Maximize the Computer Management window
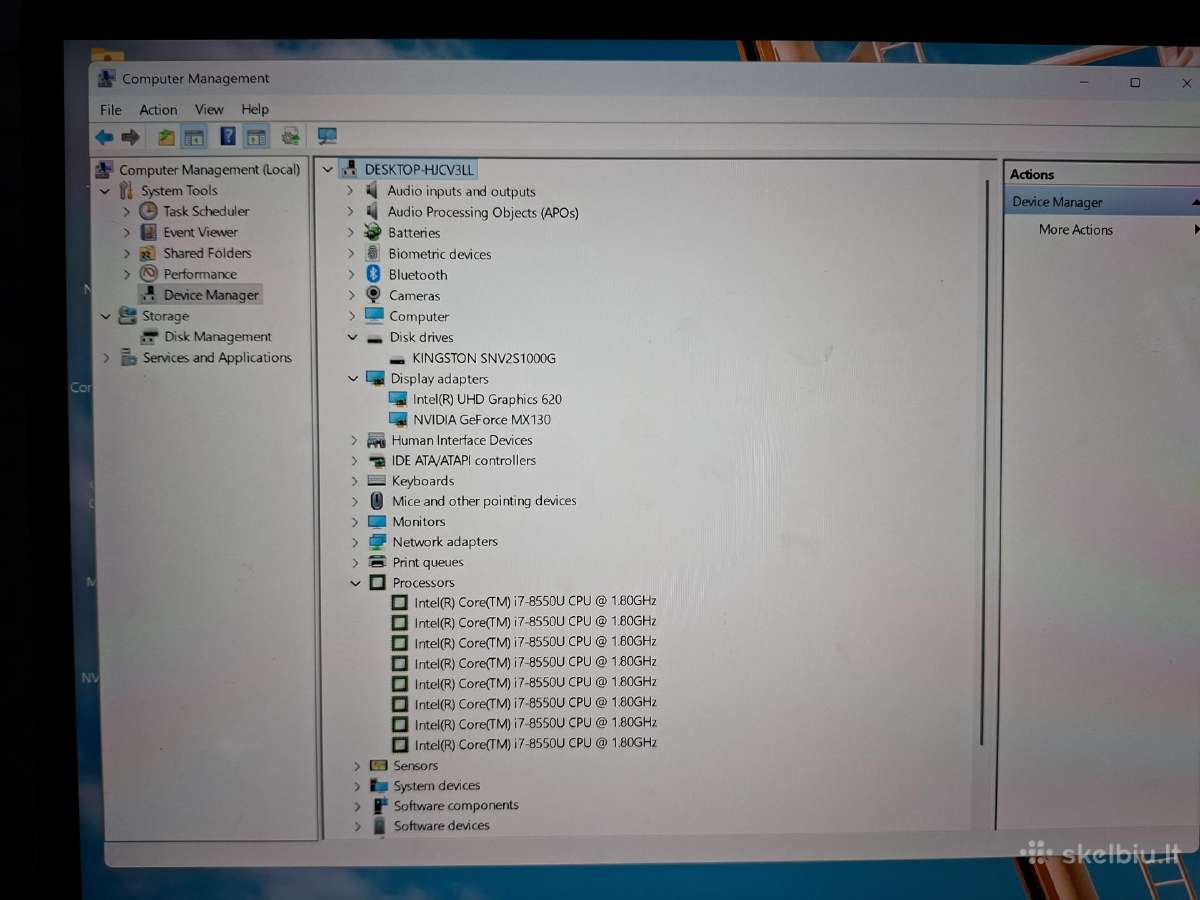1200x900 pixels. coord(1135,83)
